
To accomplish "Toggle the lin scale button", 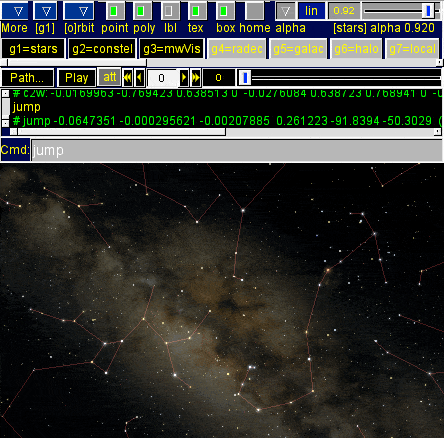I will [311, 11].
